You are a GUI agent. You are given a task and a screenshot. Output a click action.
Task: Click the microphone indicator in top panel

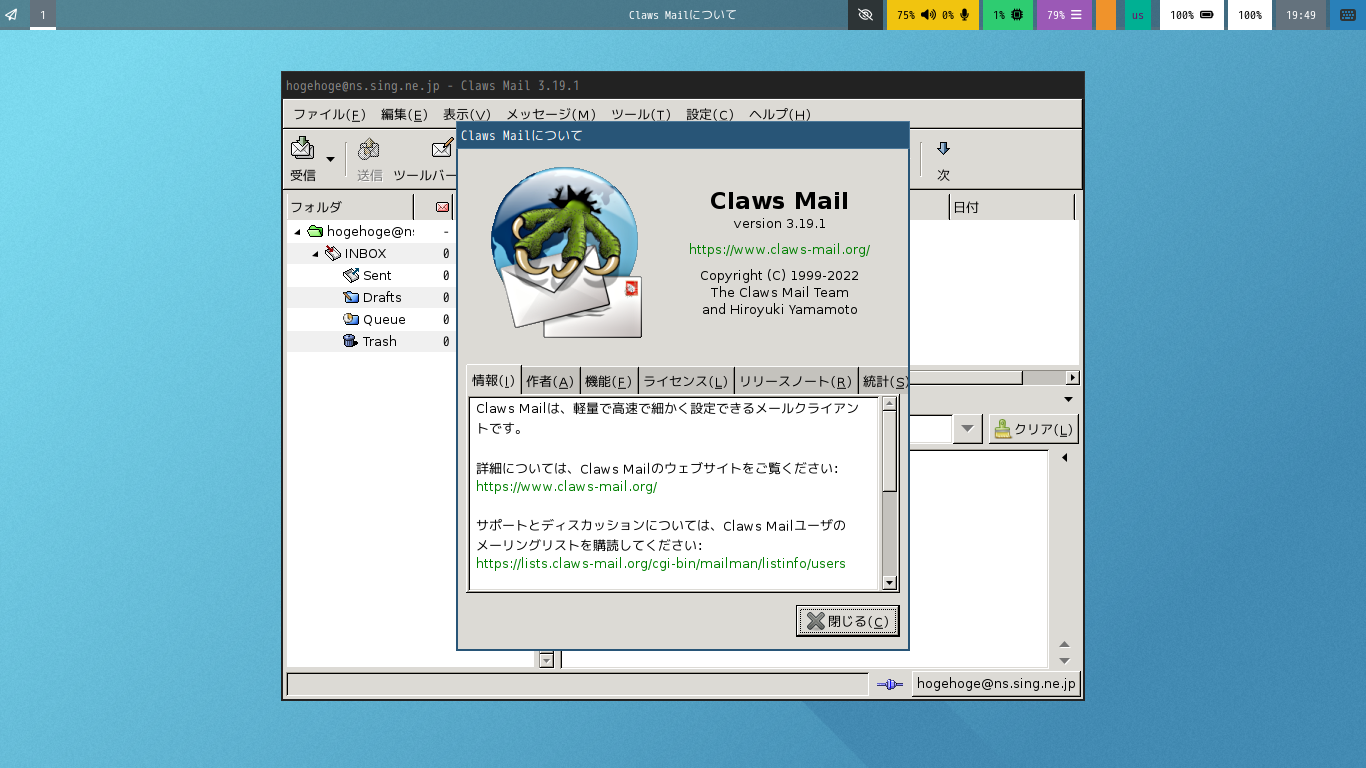(x=965, y=15)
